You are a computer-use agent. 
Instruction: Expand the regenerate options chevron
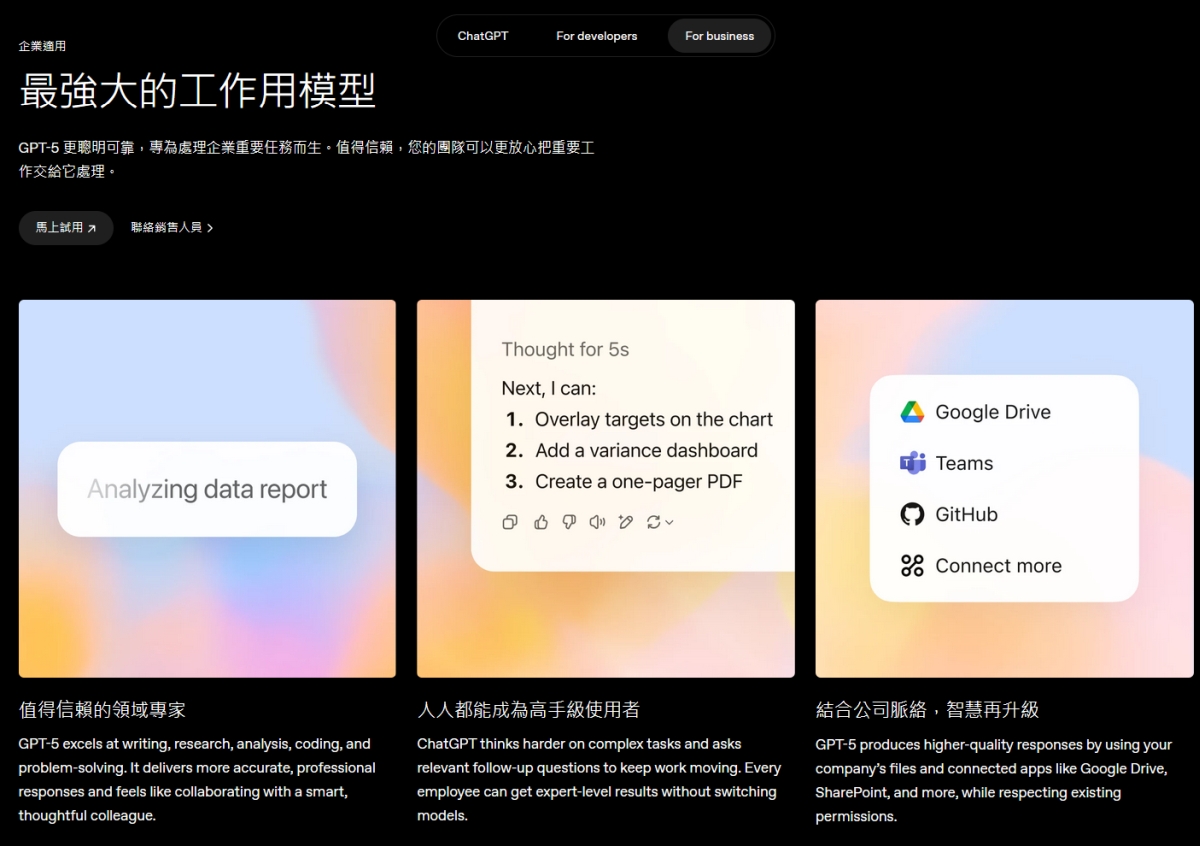pos(669,522)
